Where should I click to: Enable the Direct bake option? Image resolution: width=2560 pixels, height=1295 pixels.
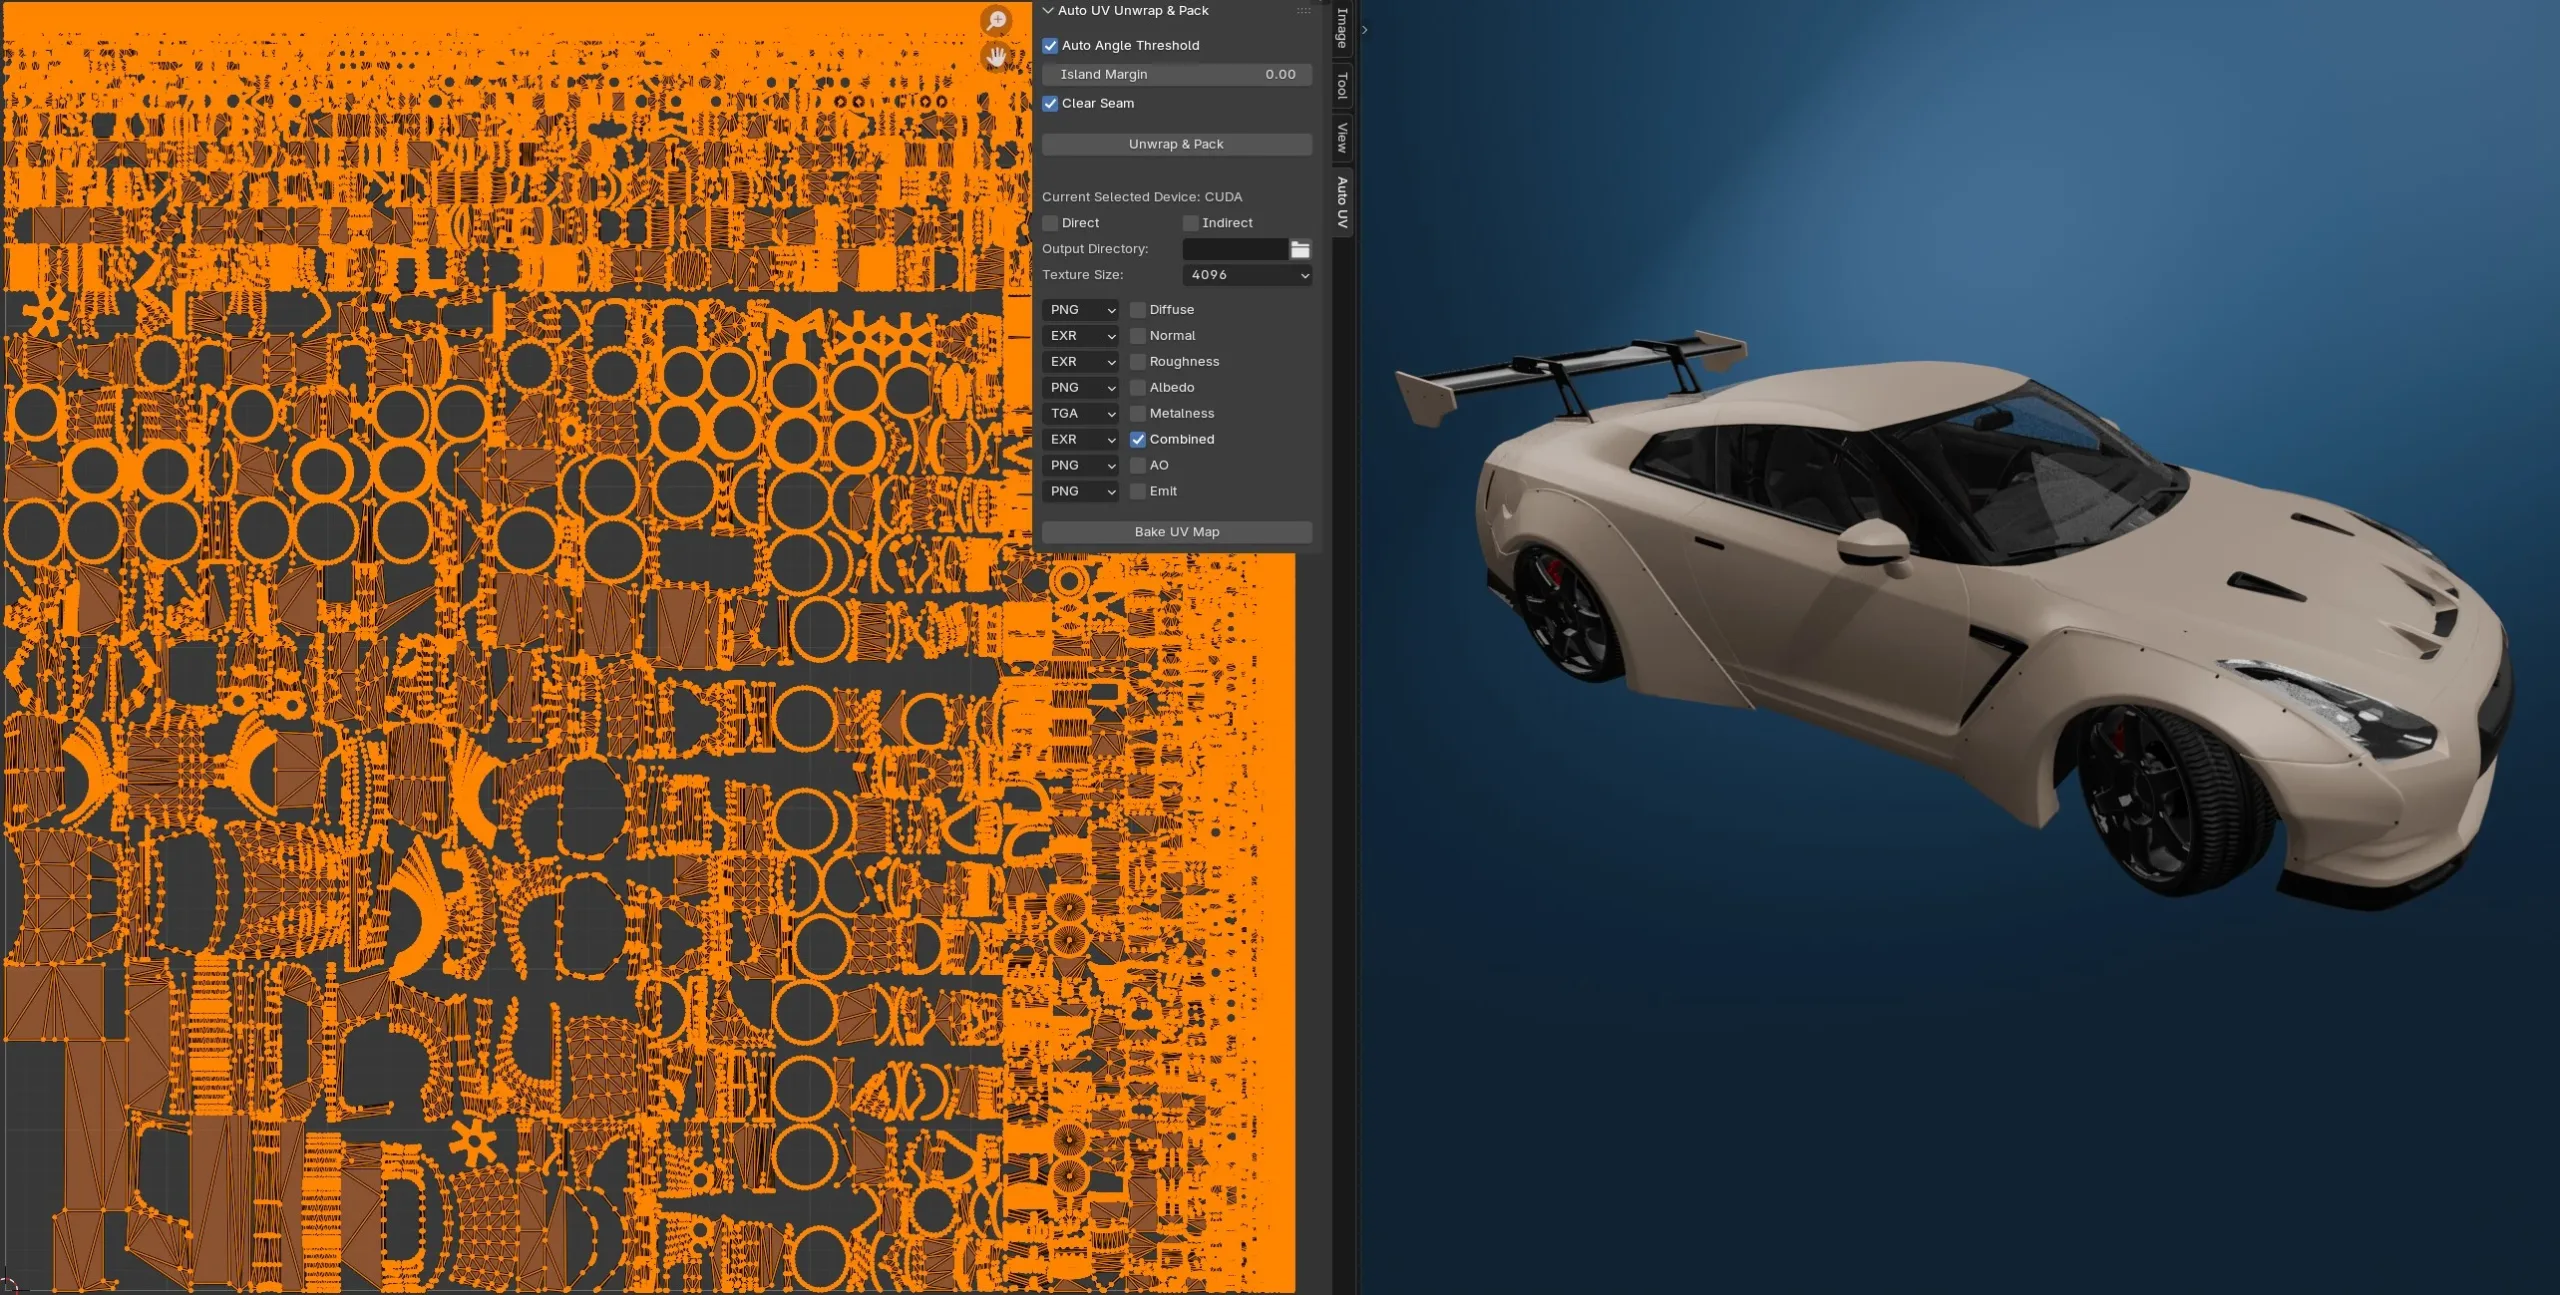coord(1050,222)
